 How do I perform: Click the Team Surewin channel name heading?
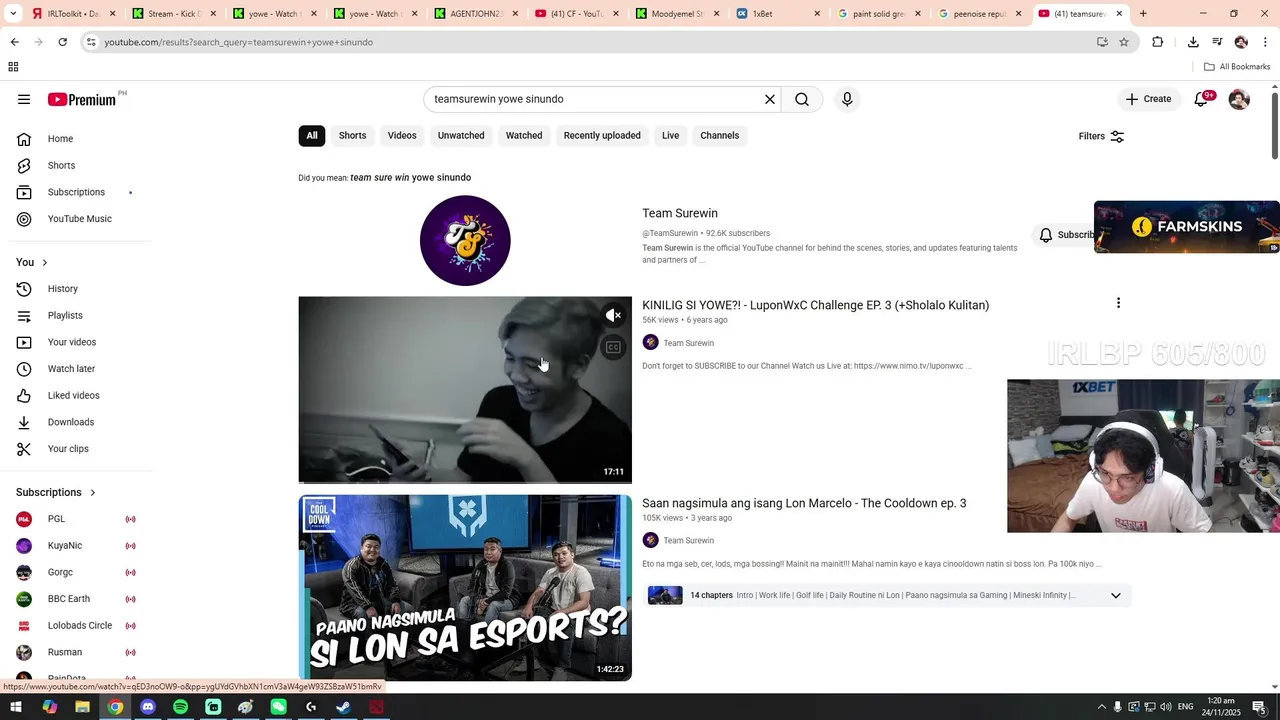tap(680, 213)
